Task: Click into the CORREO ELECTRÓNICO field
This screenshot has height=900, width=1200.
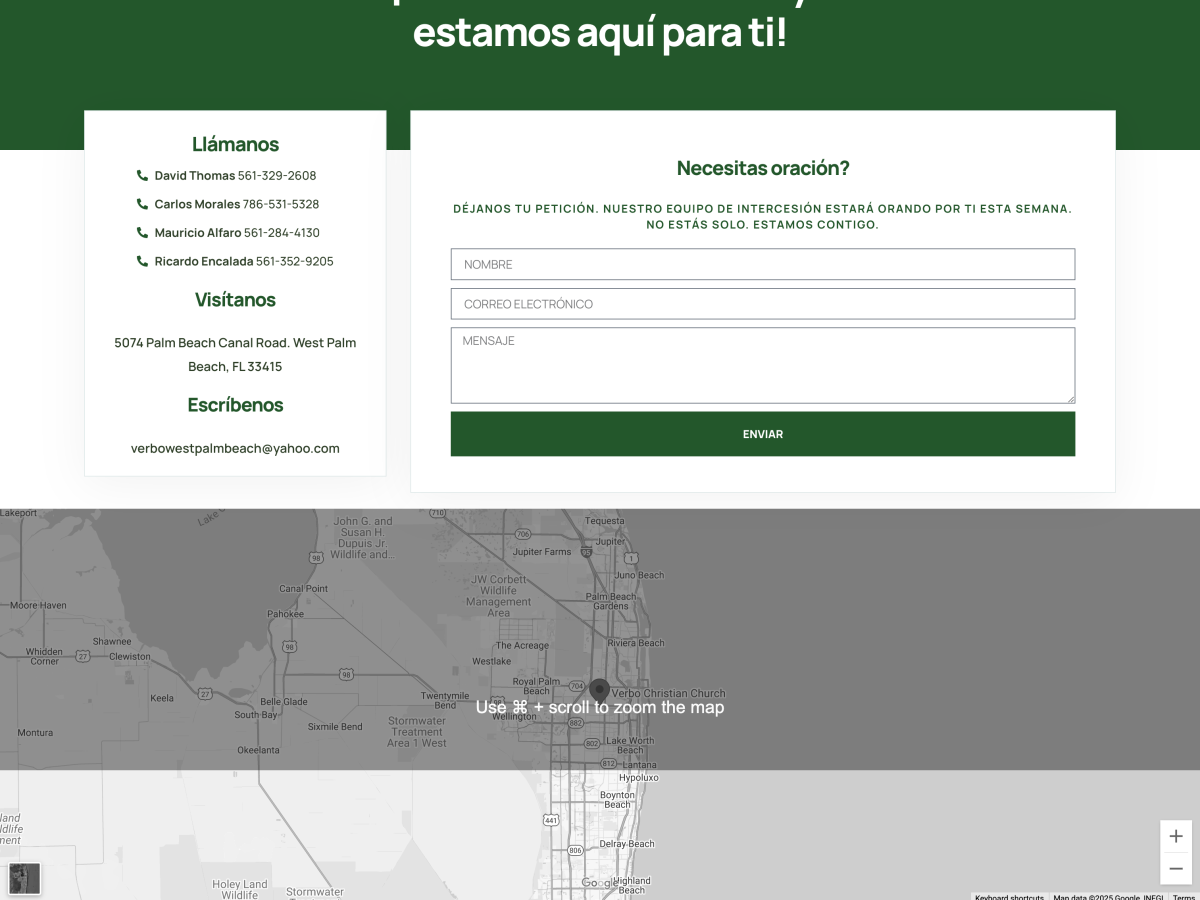Action: pos(762,304)
